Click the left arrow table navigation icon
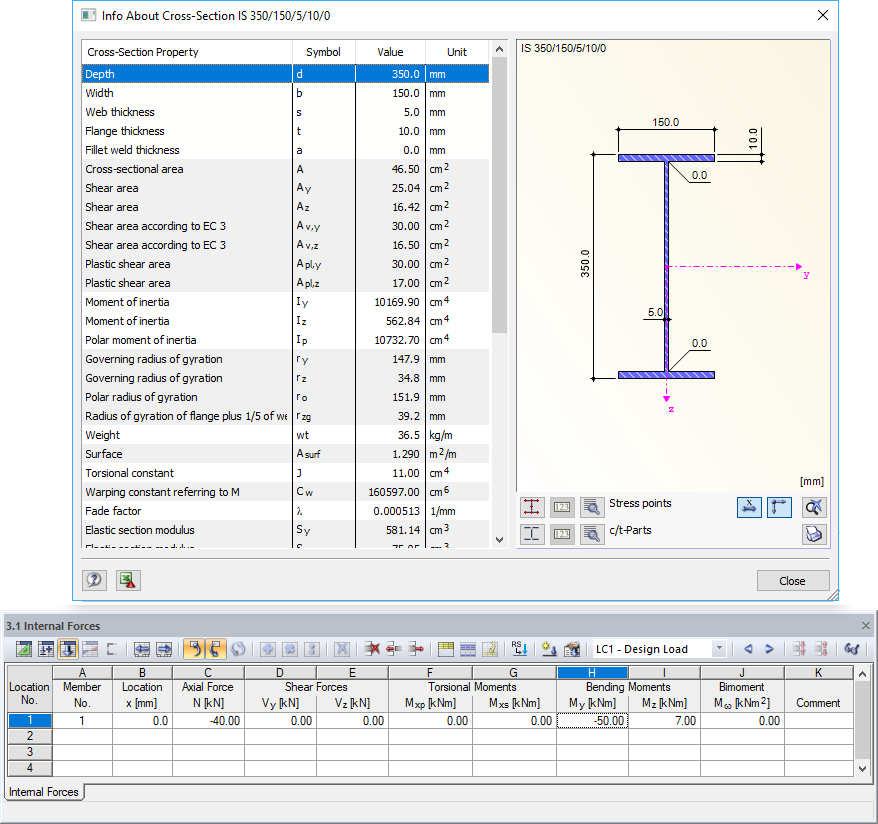Screen dimensions: 878x824 tap(142, 649)
